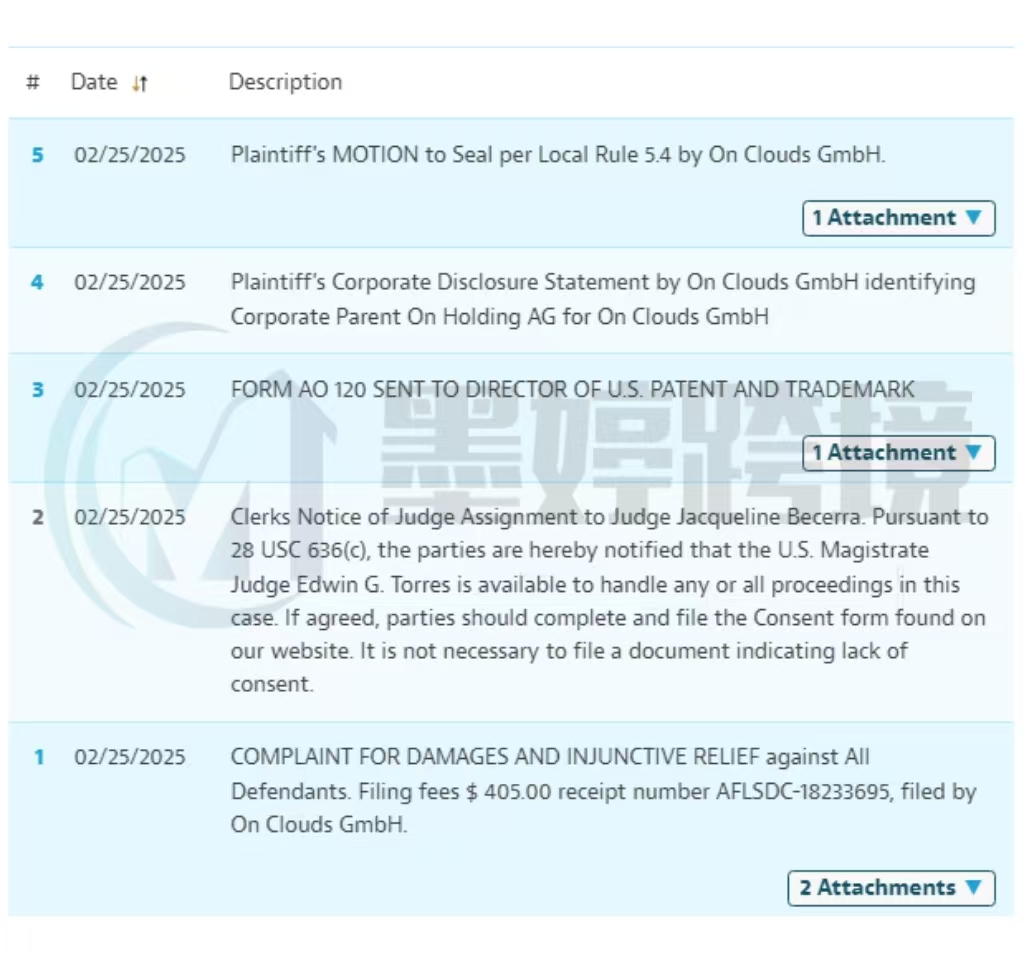Select the MOTION to Seal description text
This screenshot has height=953, width=1024.
[x=558, y=155]
